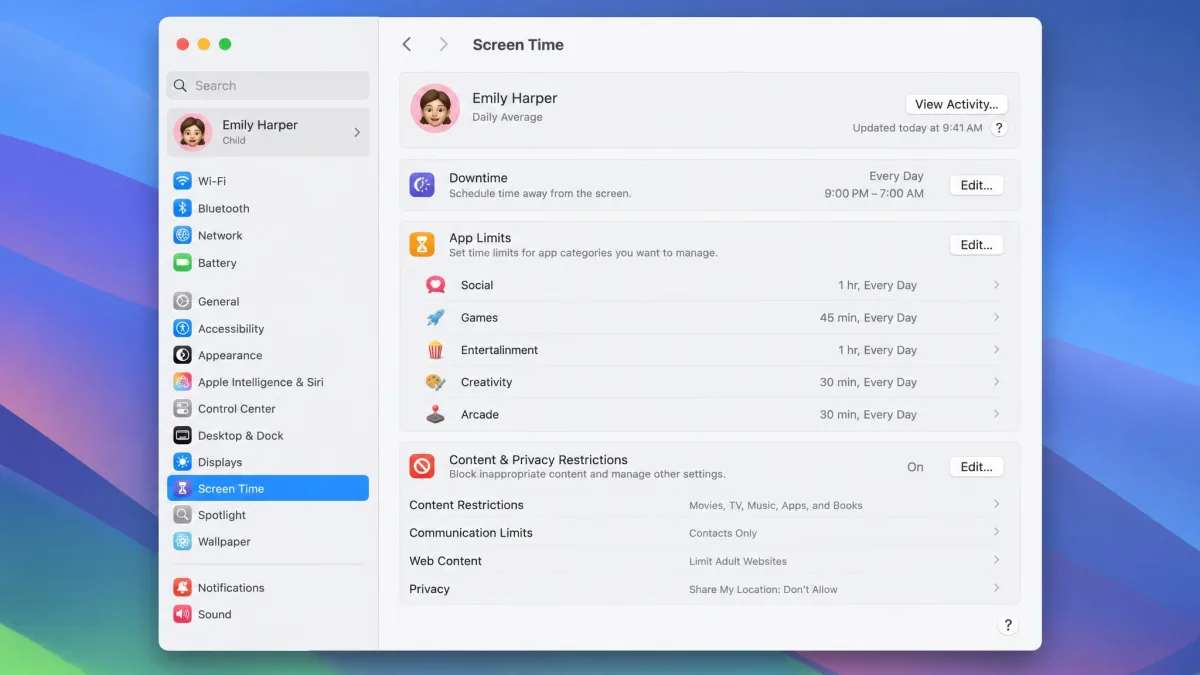Open Web Content row chevron
The image size is (1200, 675).
click(x=997, y=560)
